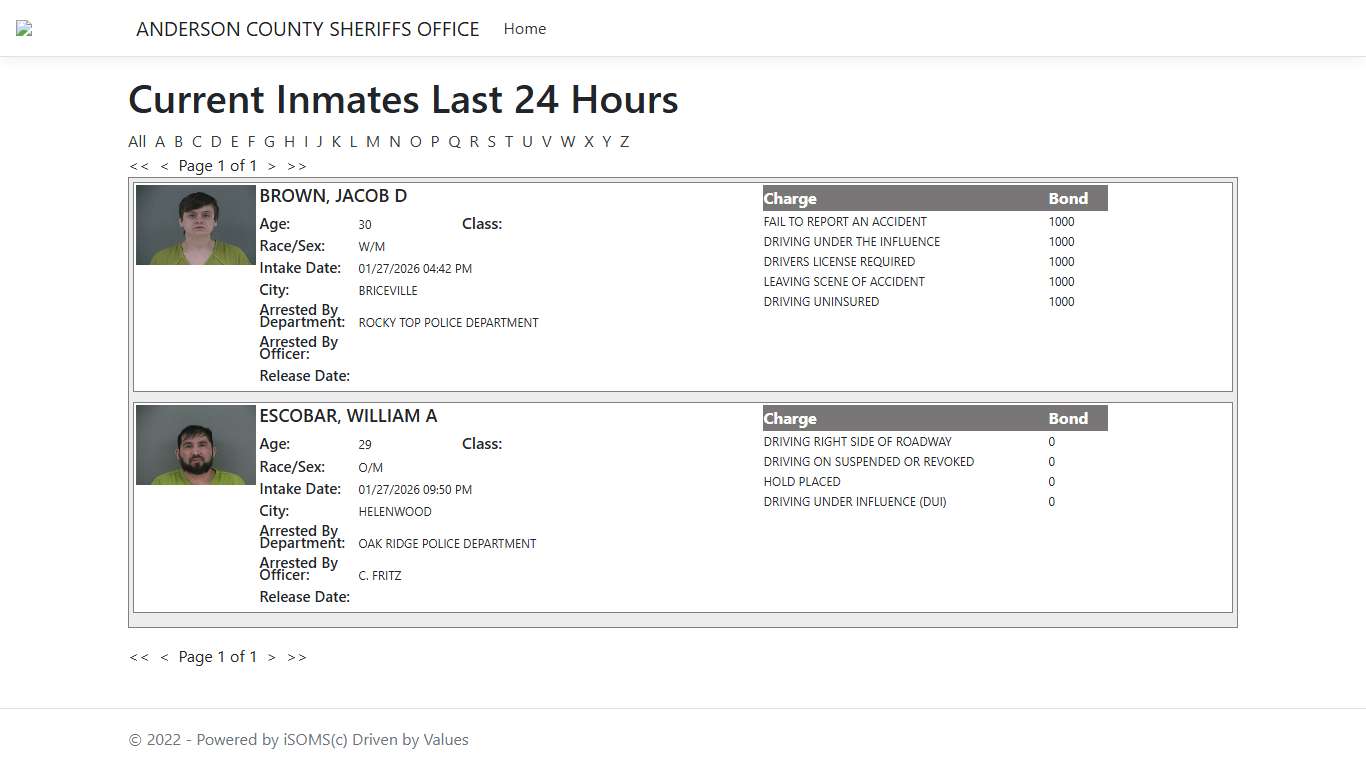The width and height of the screenshot is (1366, 768).
Task: Choose letter M in alphabet filter
Action: (372, 142)
